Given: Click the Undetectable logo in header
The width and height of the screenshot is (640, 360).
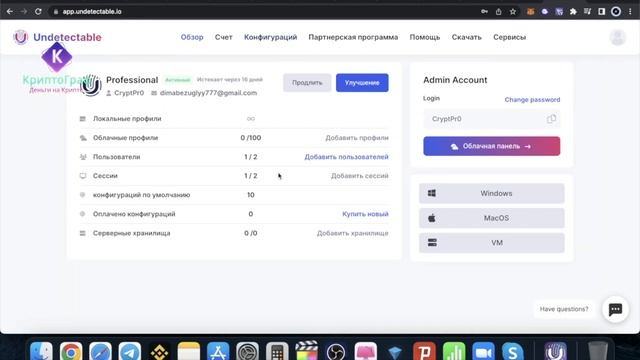Looking at the screenshot, I should (x=57, y=37).
